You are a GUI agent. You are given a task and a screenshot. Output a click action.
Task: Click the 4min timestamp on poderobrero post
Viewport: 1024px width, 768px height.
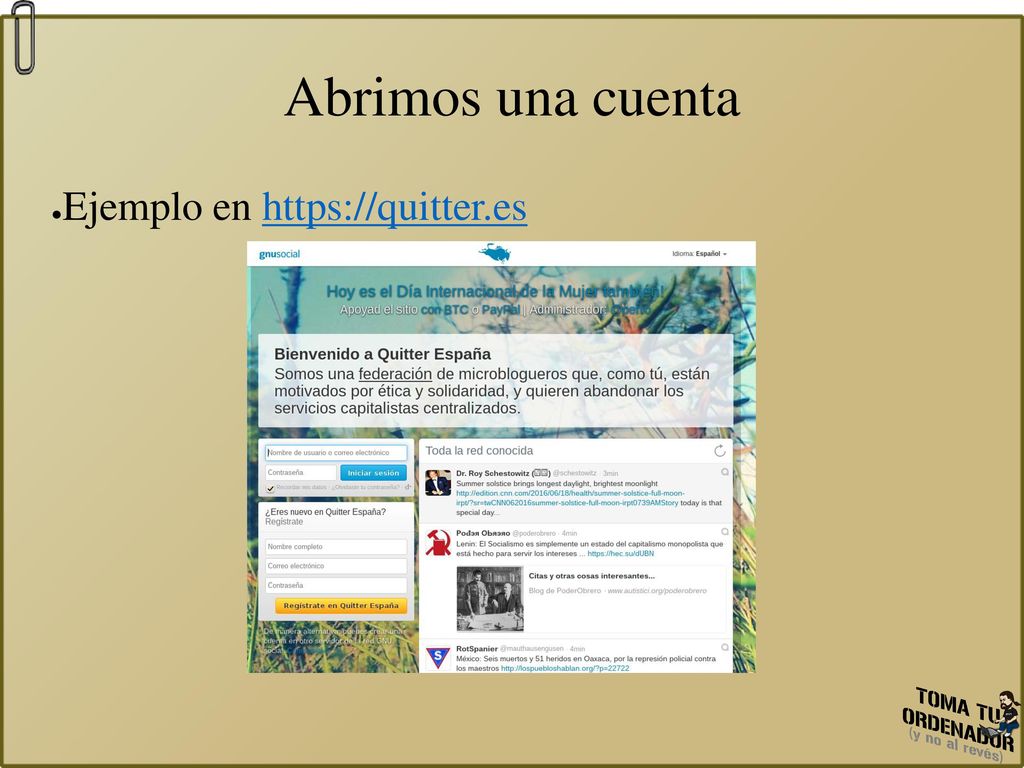pyautogui.click(x=569, y=534)
